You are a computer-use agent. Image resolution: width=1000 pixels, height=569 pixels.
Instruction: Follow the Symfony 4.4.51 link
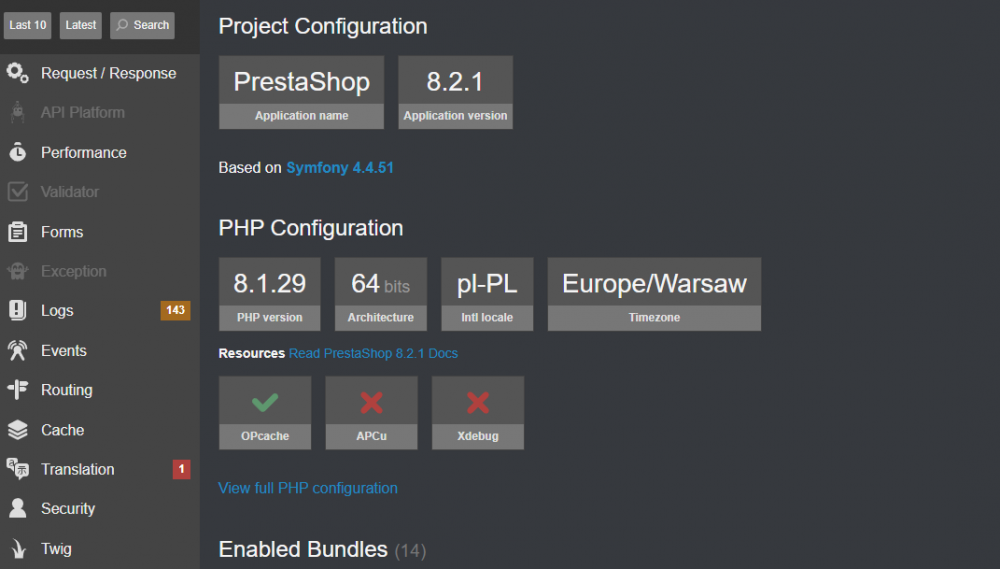coord(340,168)
